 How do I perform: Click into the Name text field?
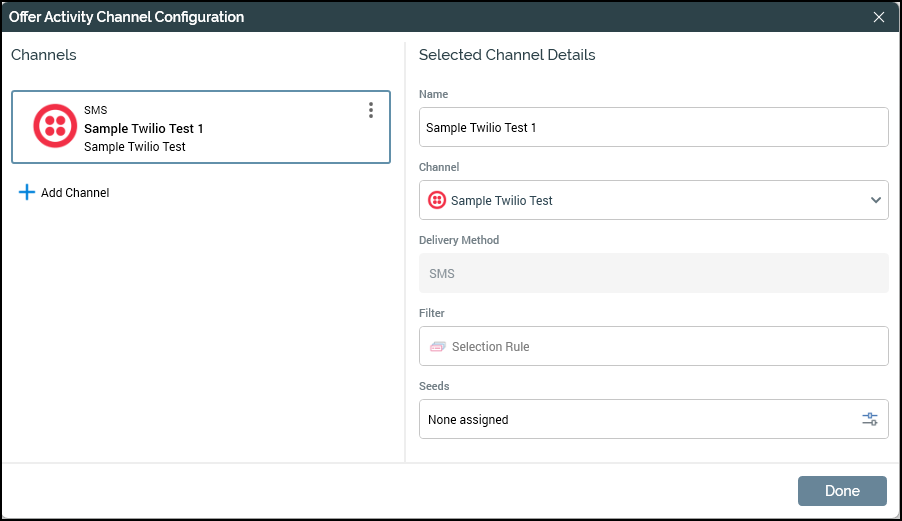coord(652,128)
